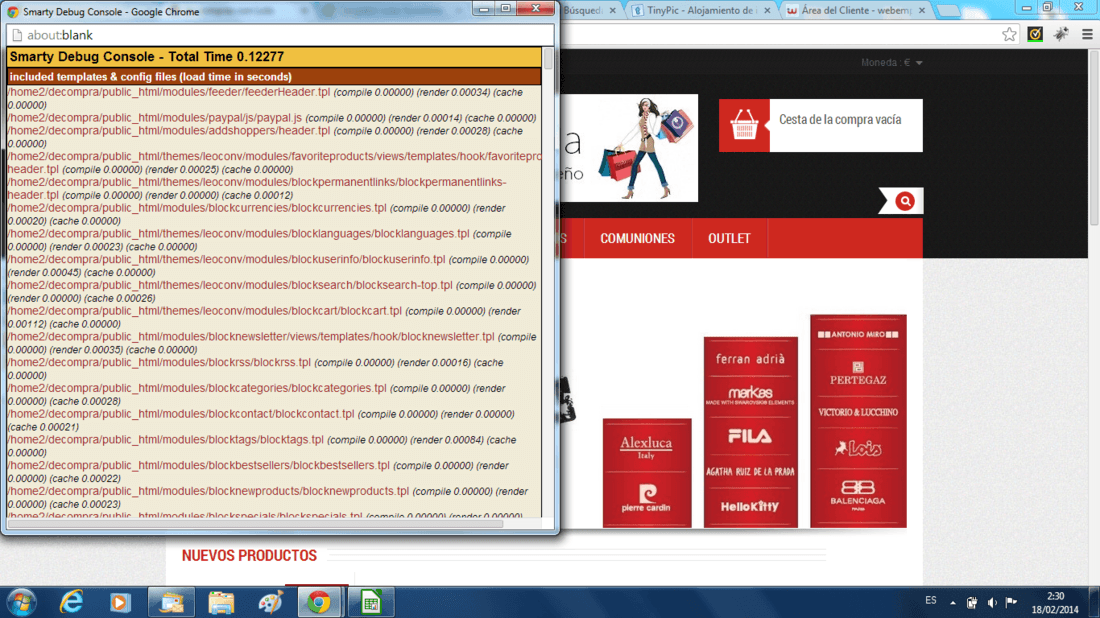Switch to the Búsqueda tab
This screenshot has width=1100, height=618.
click(x=583, y=11)
